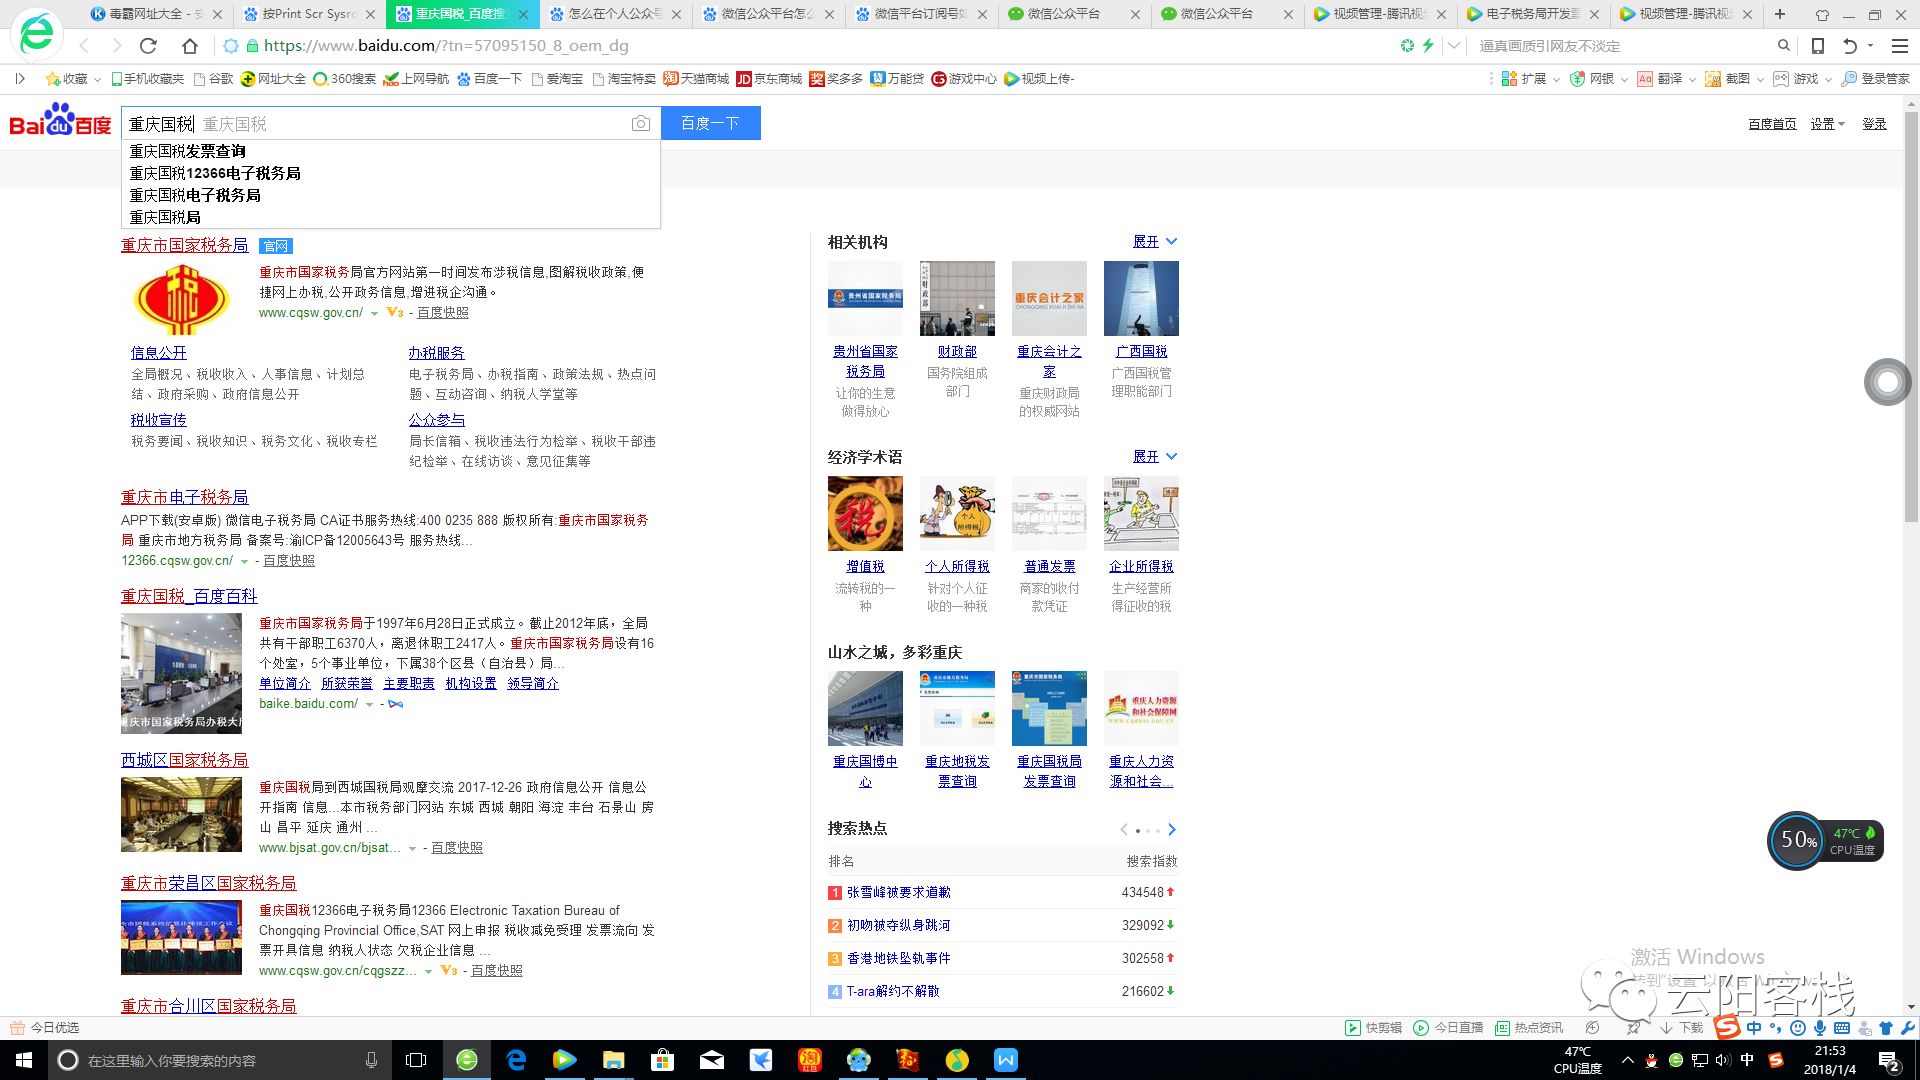The image size is (1920, 1080).
Task: Click Sogou microphone voice input icon
Action: [1820, 1028]
